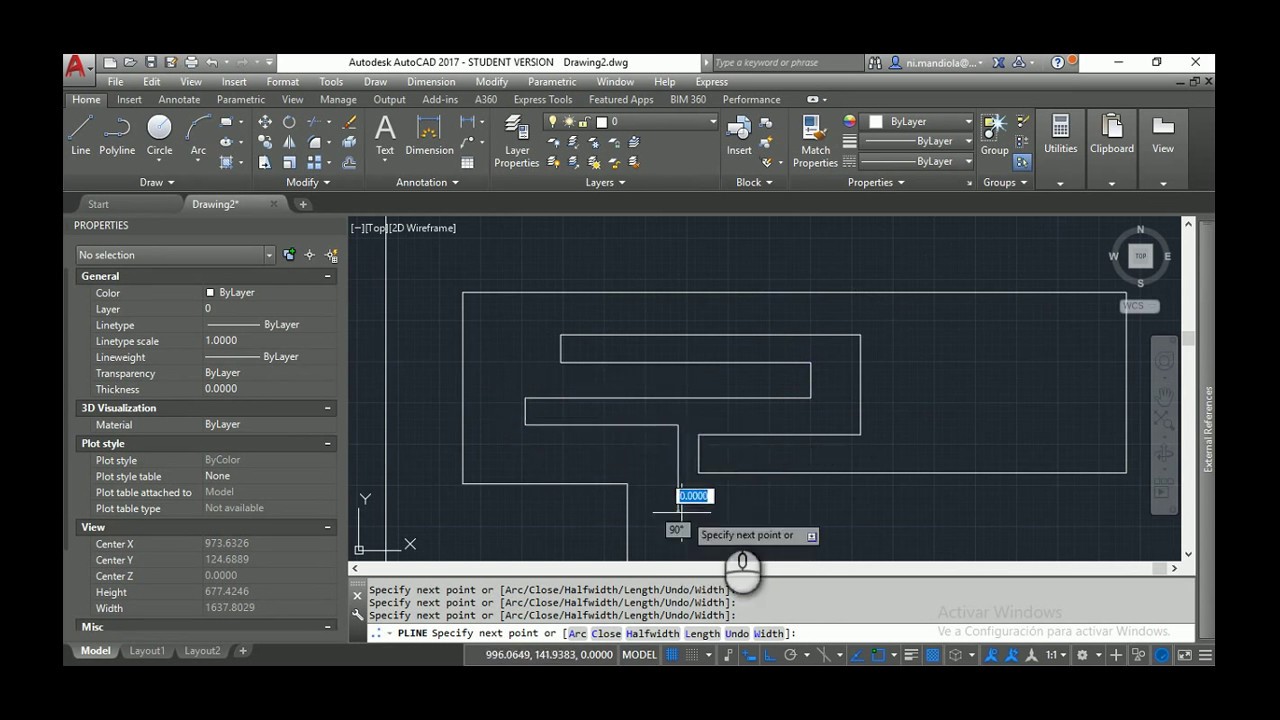Screen dimensions: 1280x720
Task: Select the Polyline tool
Action: [117, 135]
